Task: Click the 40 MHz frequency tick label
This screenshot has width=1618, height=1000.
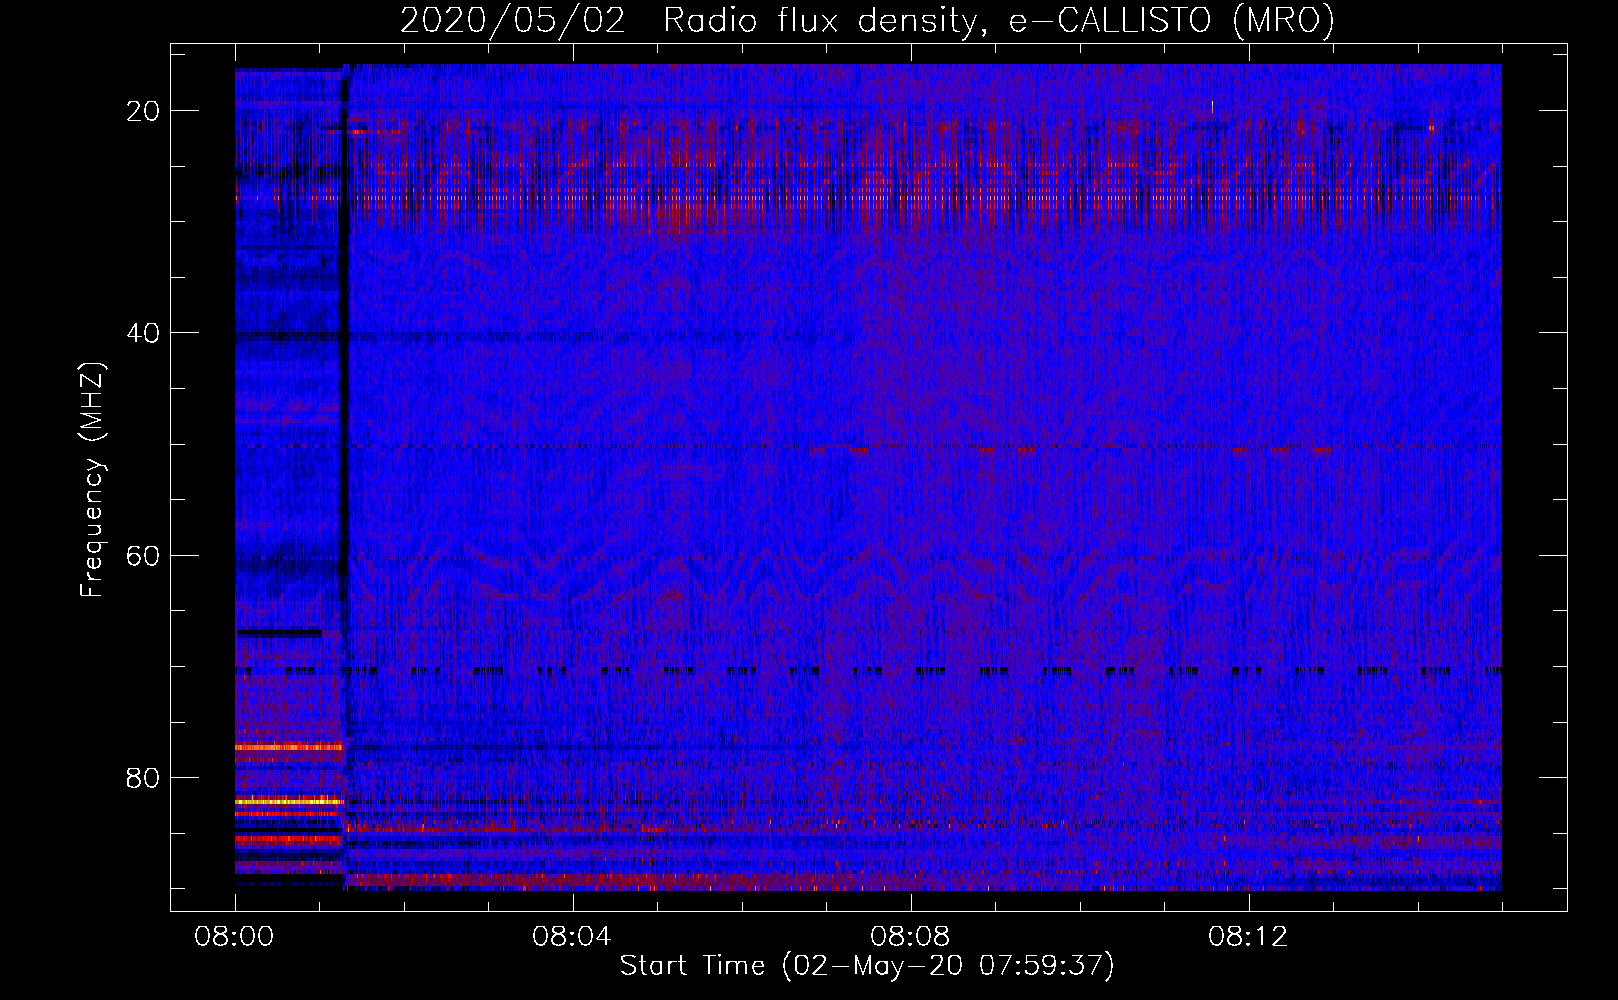Action: (144, 333)
